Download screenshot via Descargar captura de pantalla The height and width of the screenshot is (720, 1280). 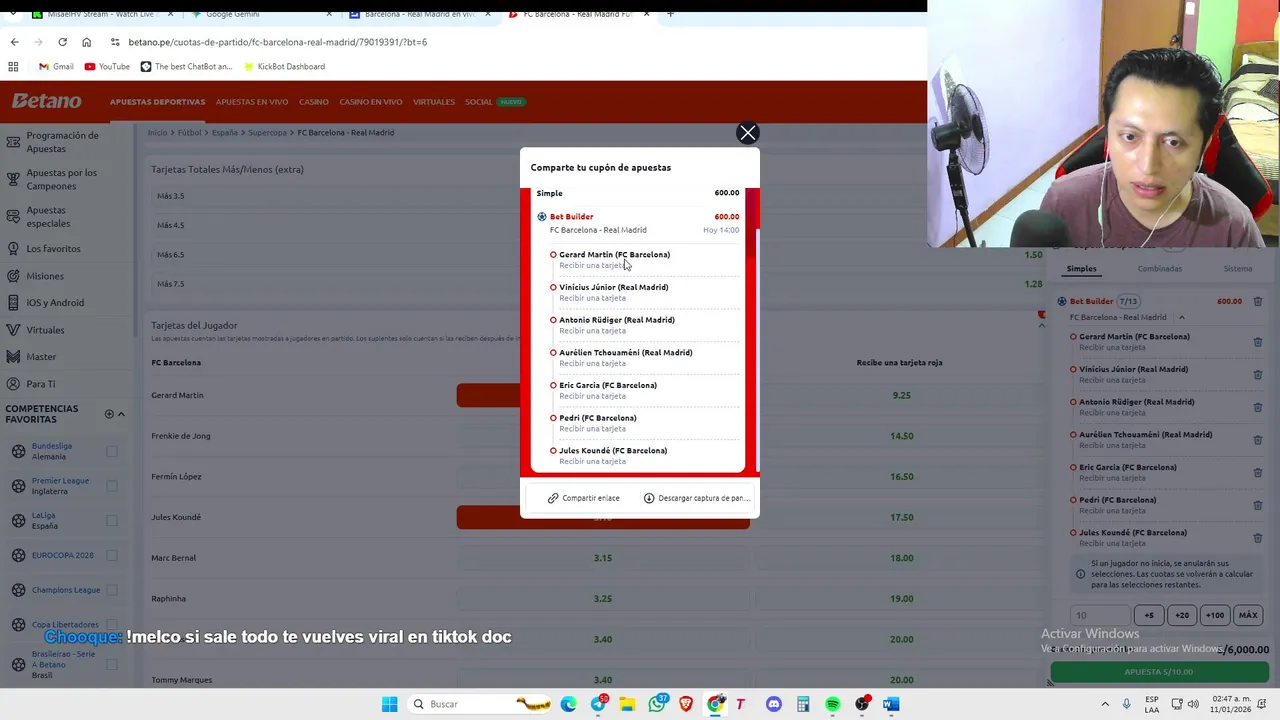point(697,498)
